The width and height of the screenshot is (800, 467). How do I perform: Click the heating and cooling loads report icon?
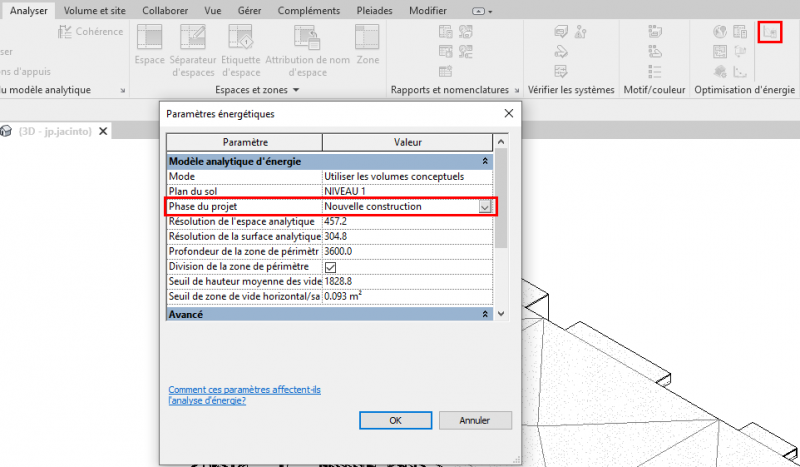[x=445, y=32]
